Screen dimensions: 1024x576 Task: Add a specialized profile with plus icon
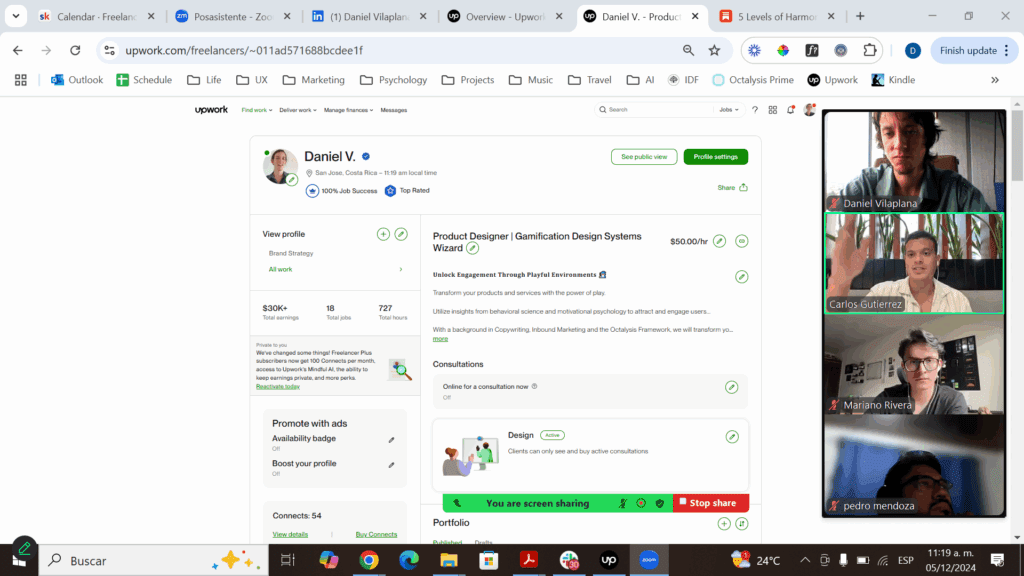tap(383, 234)
